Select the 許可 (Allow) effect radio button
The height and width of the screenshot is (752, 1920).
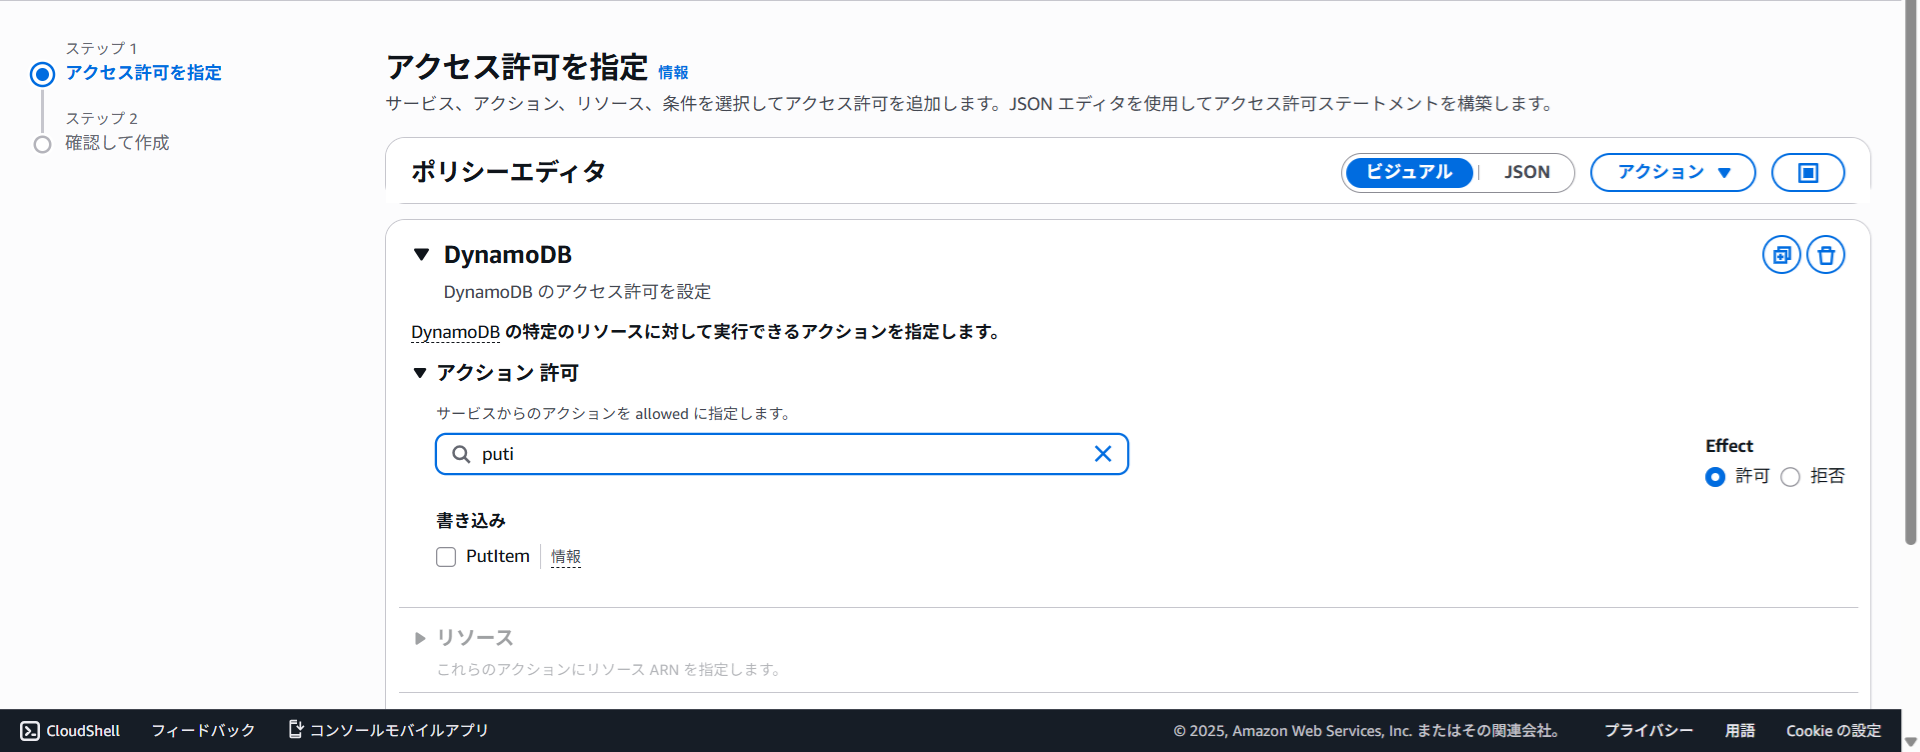[1715, 477]
